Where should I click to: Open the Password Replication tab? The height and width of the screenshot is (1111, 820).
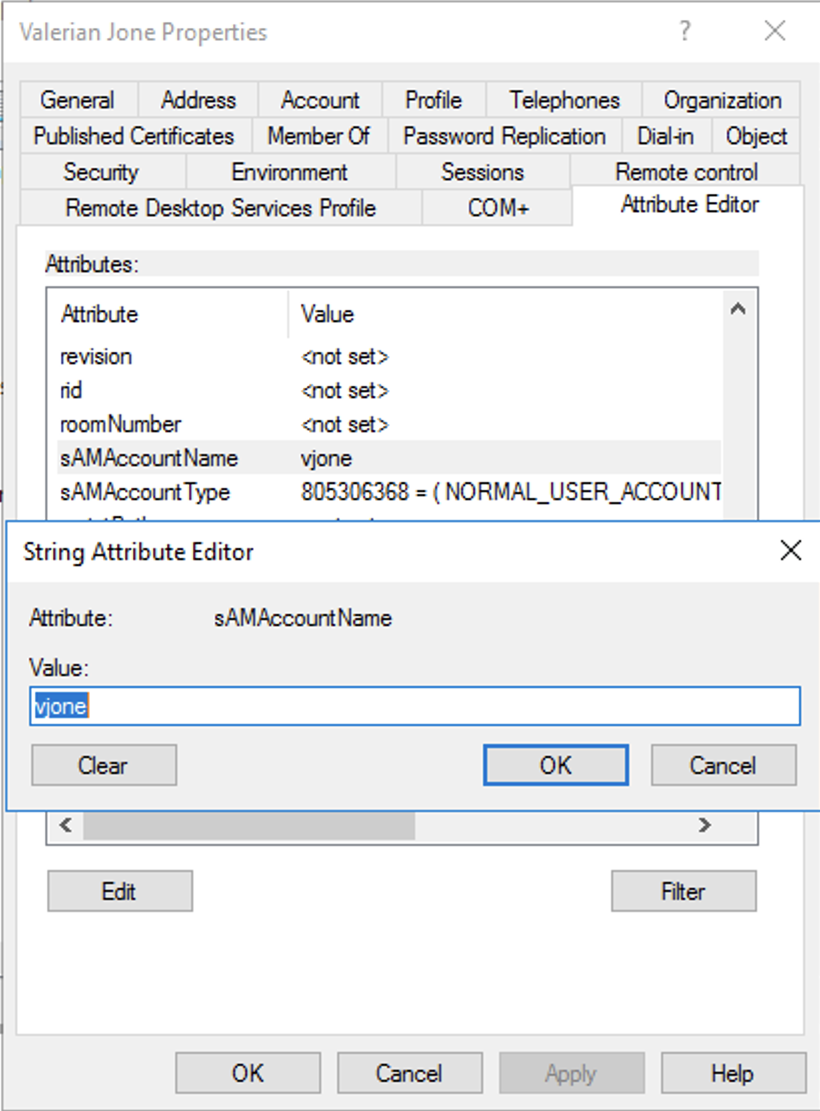click(x=504, y=136)
